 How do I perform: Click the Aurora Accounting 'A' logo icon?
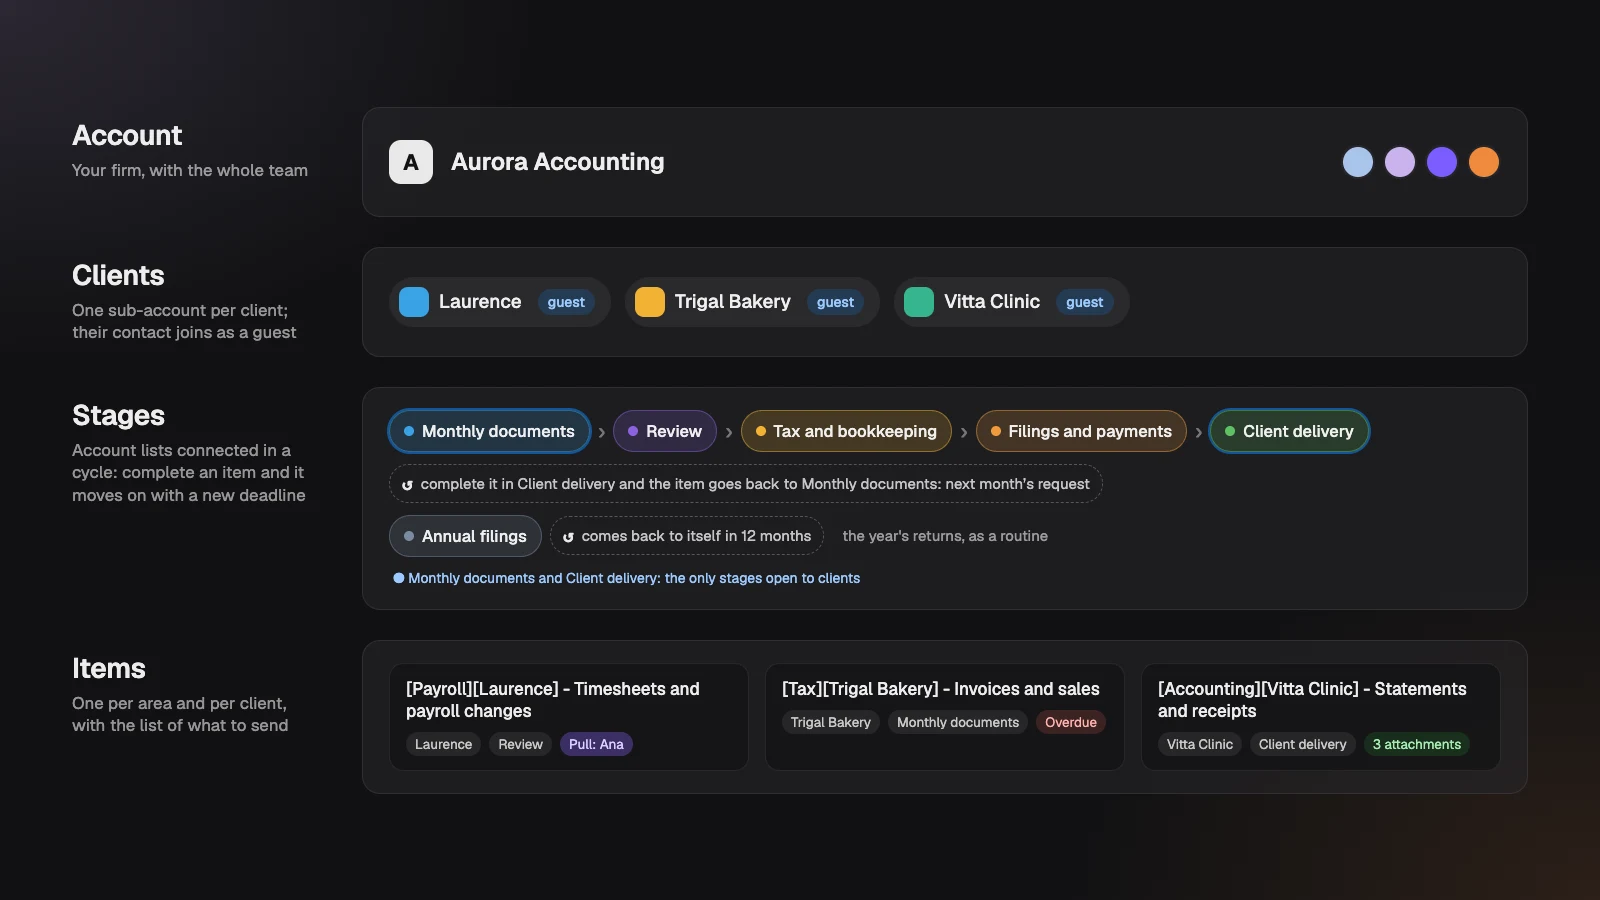click(411, 162)
